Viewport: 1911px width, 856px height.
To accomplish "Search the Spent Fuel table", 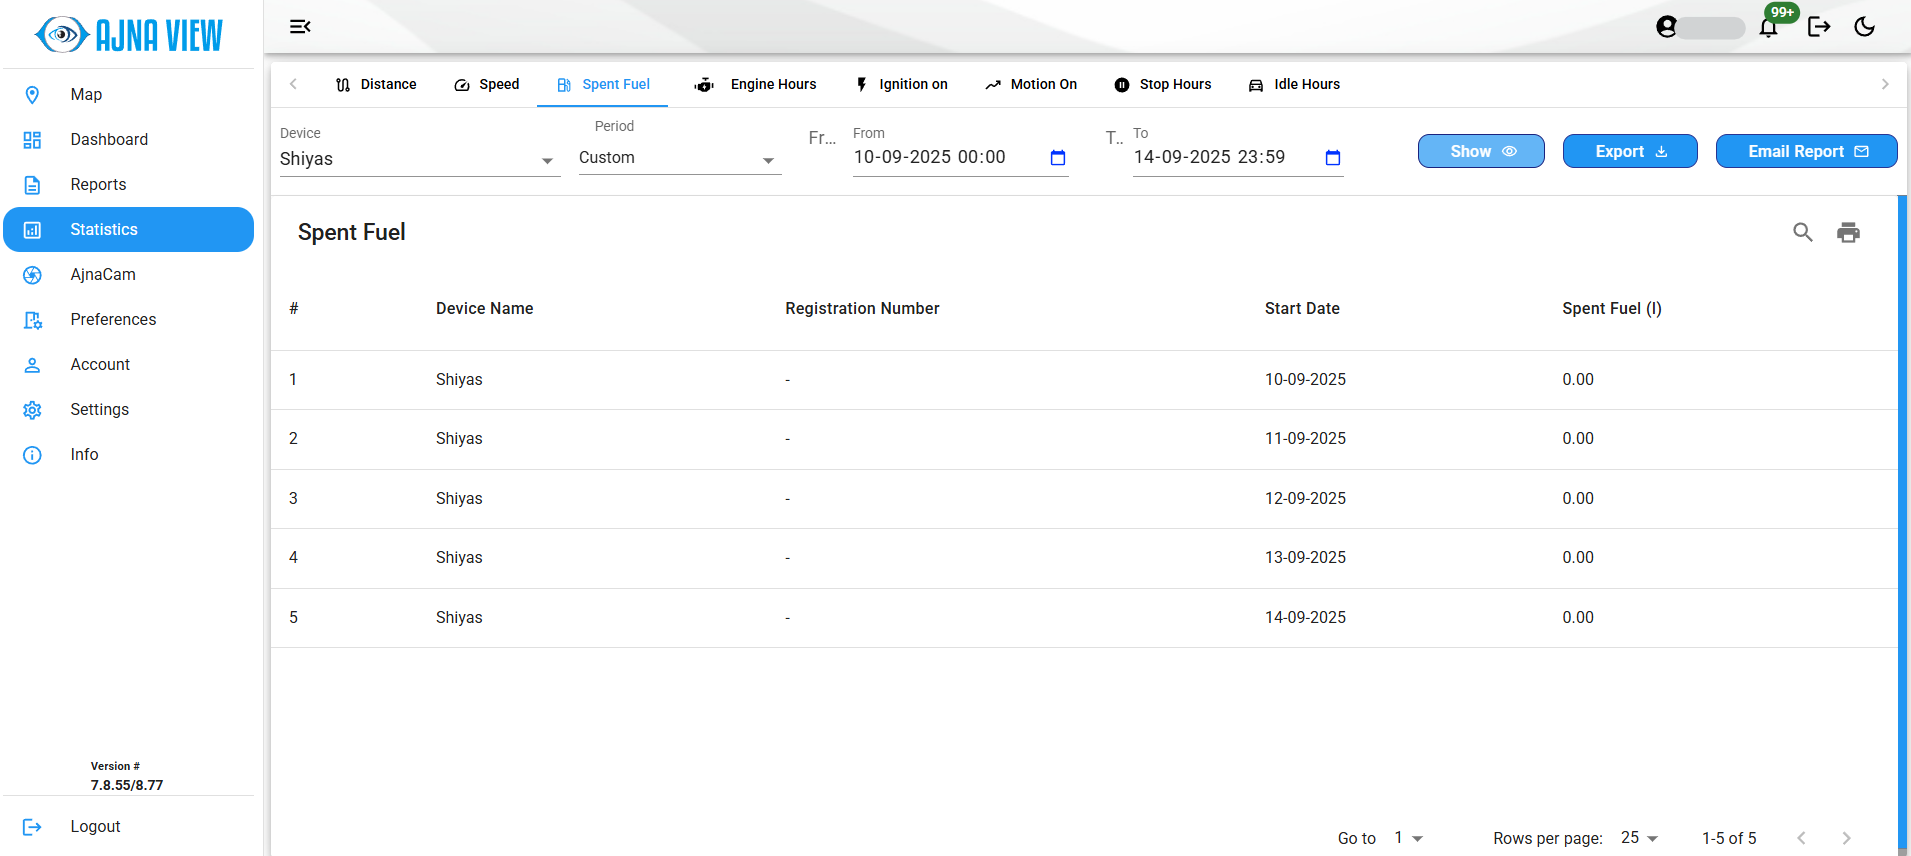I will [x=1802, y=233].
